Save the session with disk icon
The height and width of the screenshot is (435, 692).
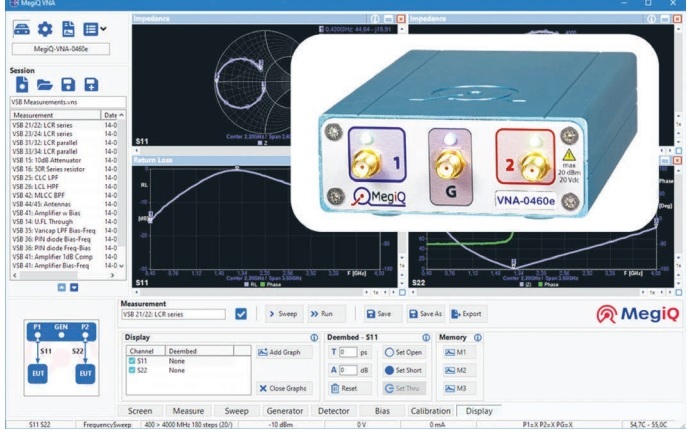click(x=68, y=84)
